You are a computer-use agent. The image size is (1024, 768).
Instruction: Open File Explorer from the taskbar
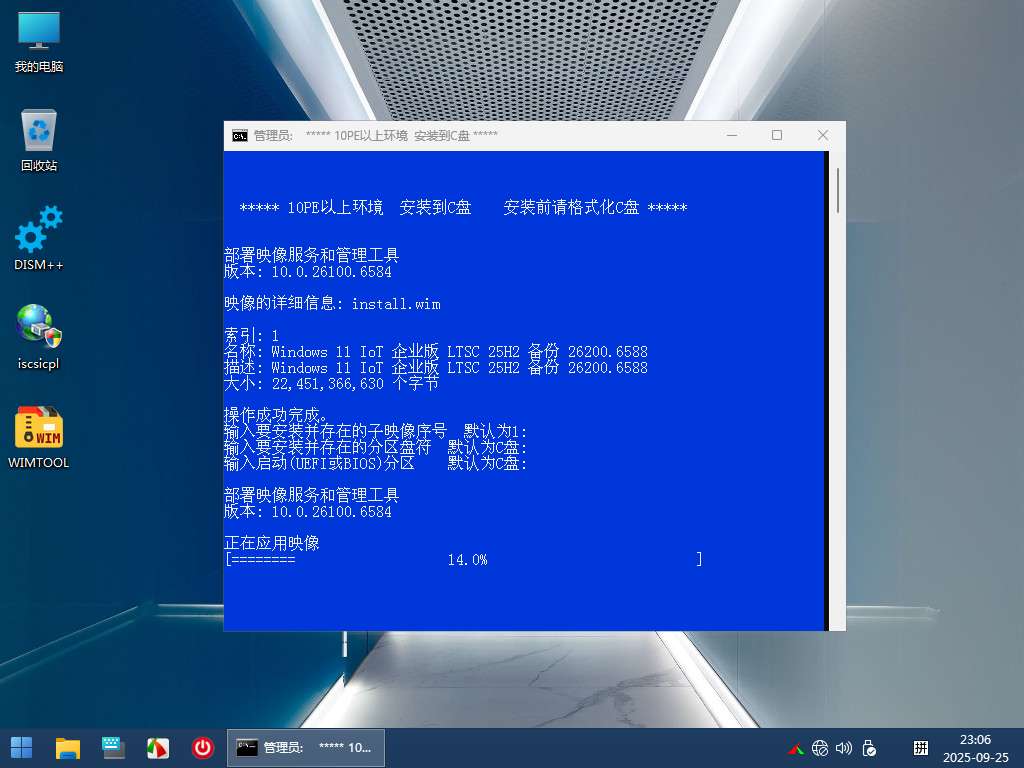pos(67,748)
